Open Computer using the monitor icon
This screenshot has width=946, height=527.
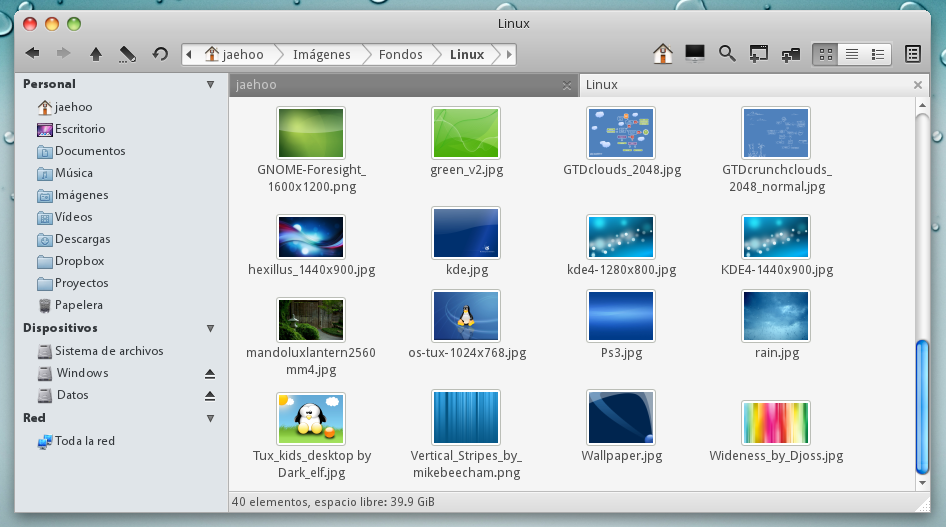[x=694, y=54]
